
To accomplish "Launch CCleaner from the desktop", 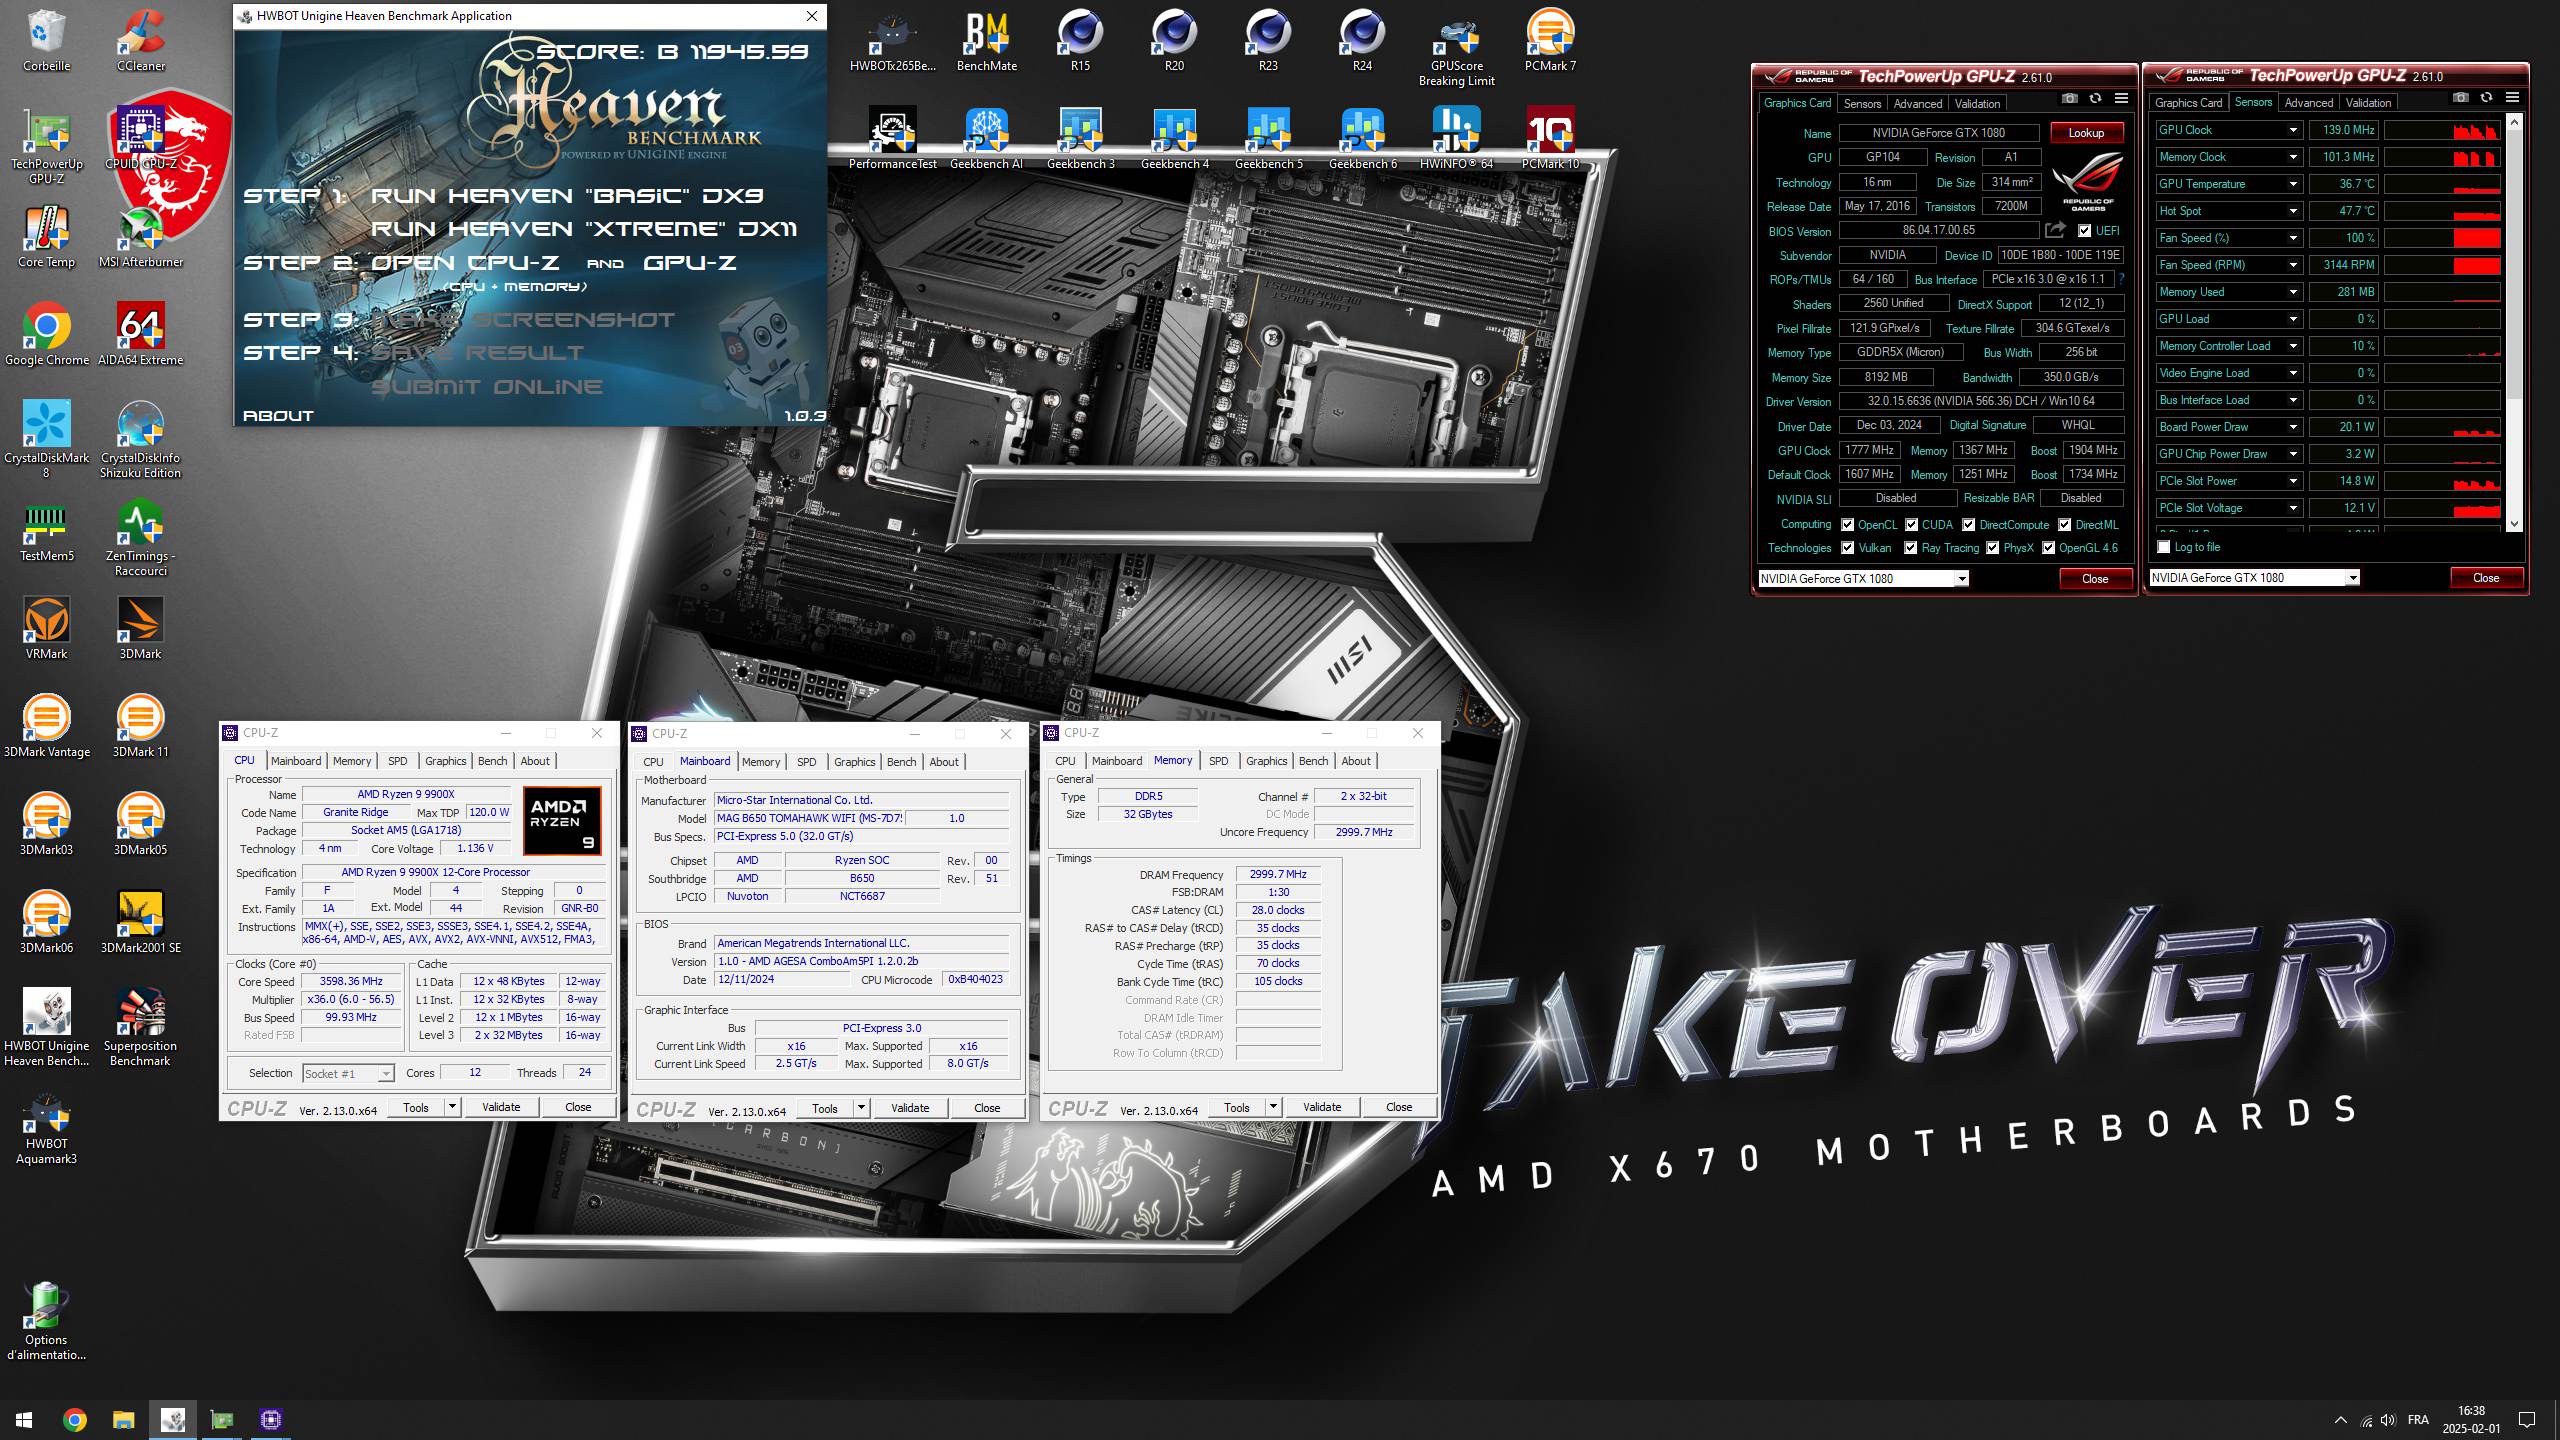I will click(x=140, y=40).
